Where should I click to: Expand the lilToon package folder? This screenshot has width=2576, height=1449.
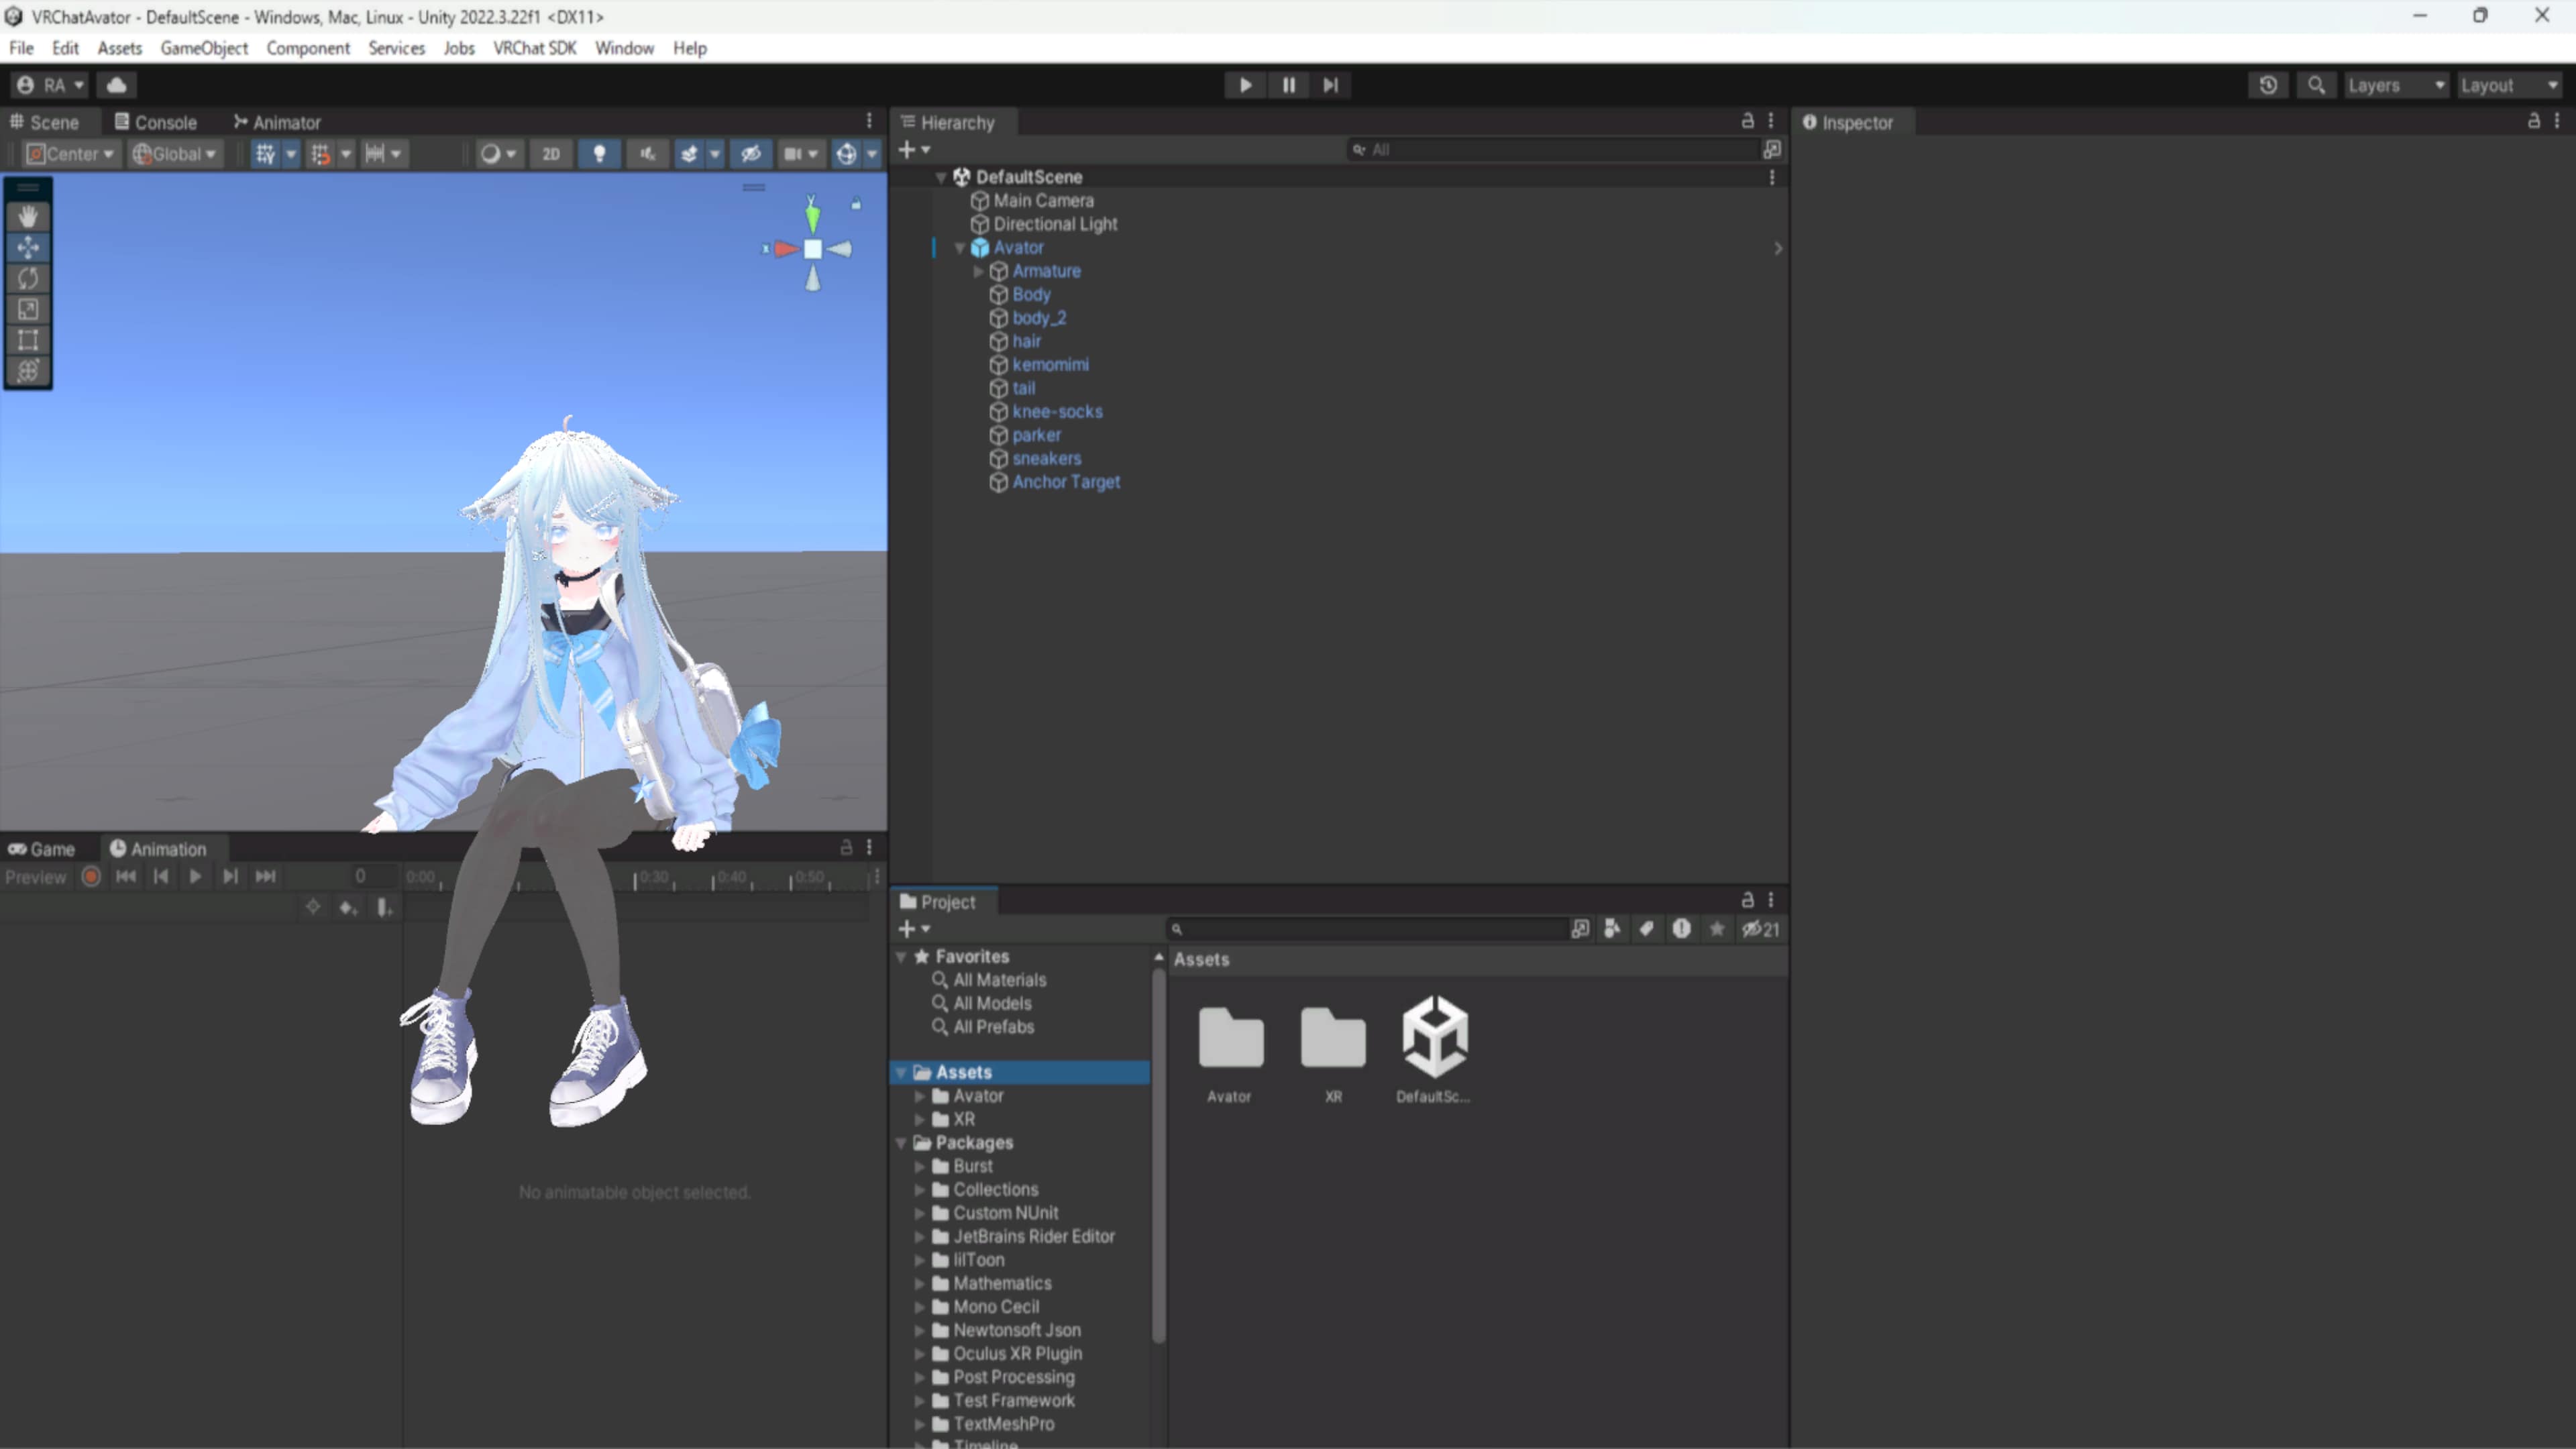click(920, 1260)
